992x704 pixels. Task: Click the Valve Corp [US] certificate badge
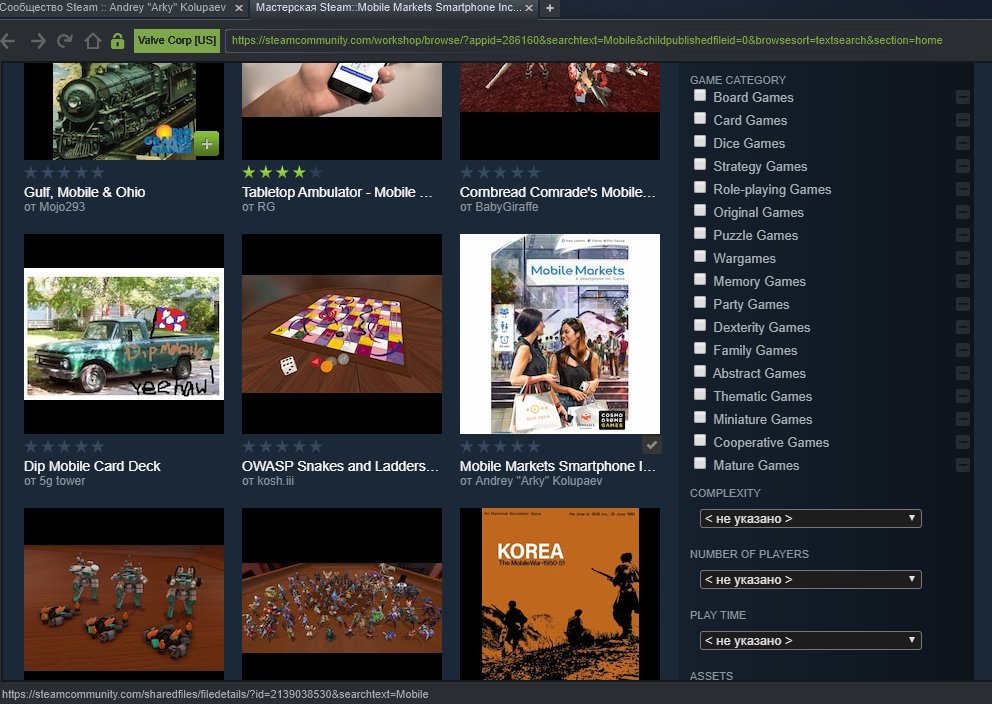tap(177, 40)
